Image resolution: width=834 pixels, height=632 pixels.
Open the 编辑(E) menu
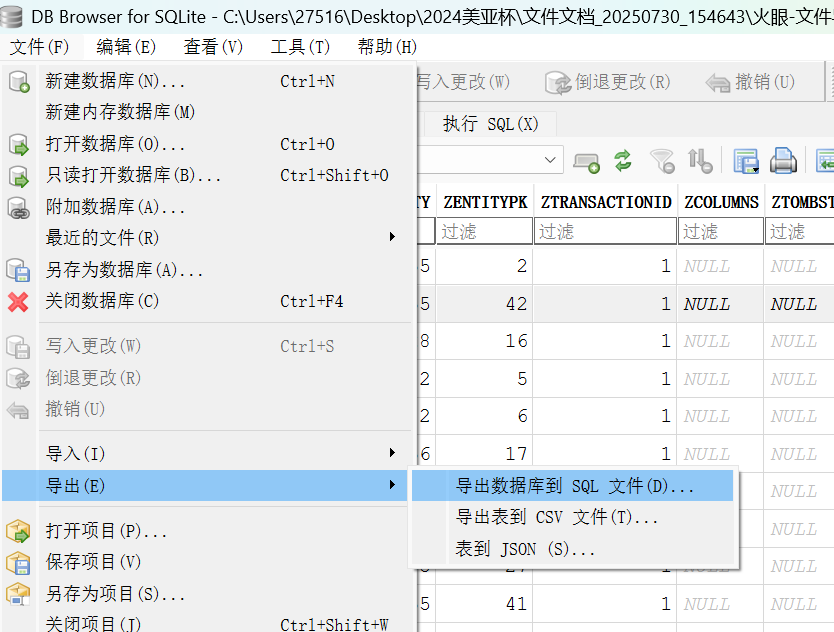[126, 47]
